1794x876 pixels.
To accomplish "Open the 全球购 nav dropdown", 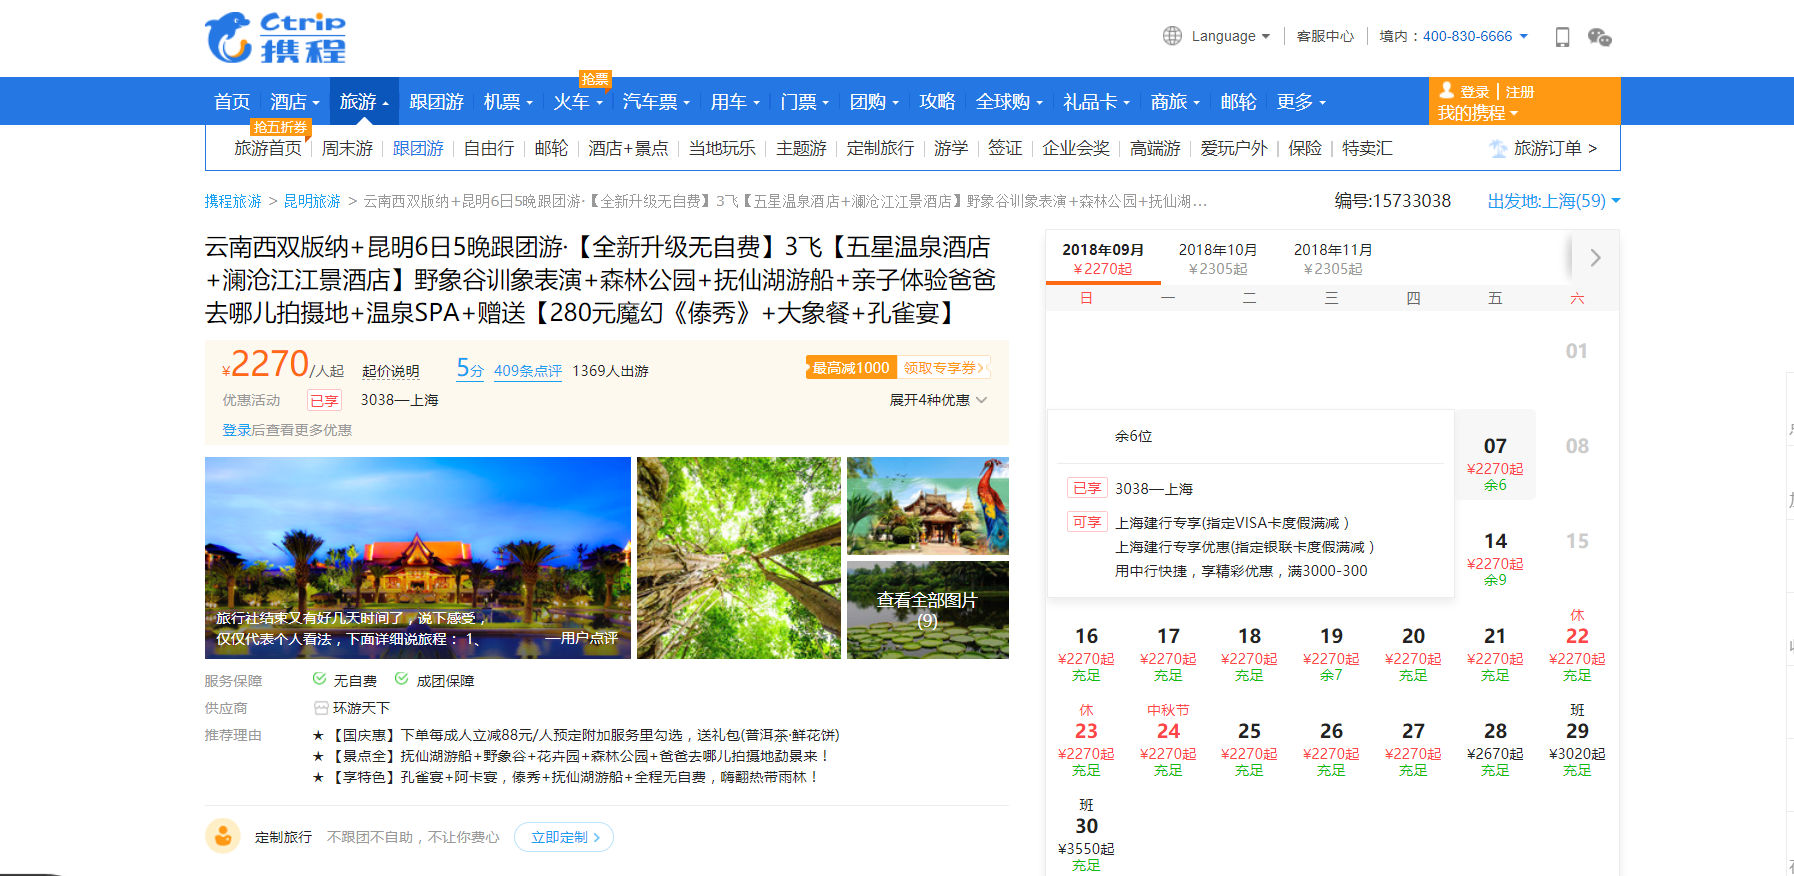I will (1009, 101).
